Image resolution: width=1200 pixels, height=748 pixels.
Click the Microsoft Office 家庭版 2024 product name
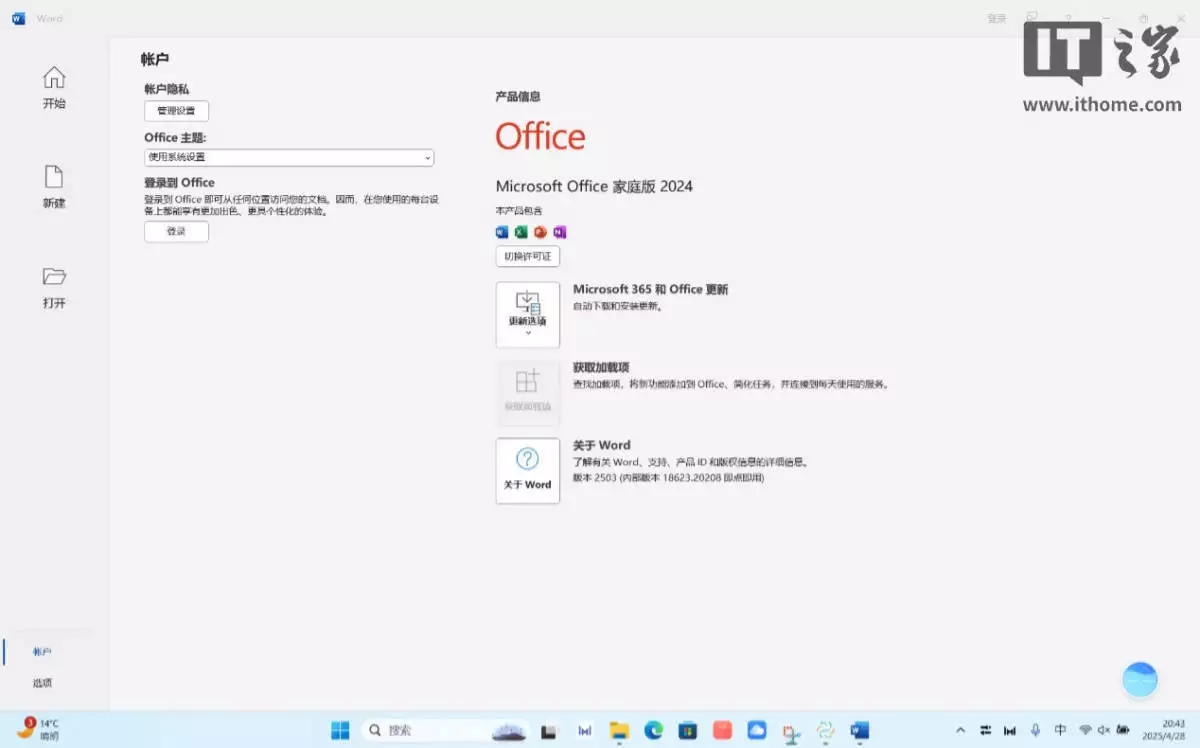[x=594, y=186]
